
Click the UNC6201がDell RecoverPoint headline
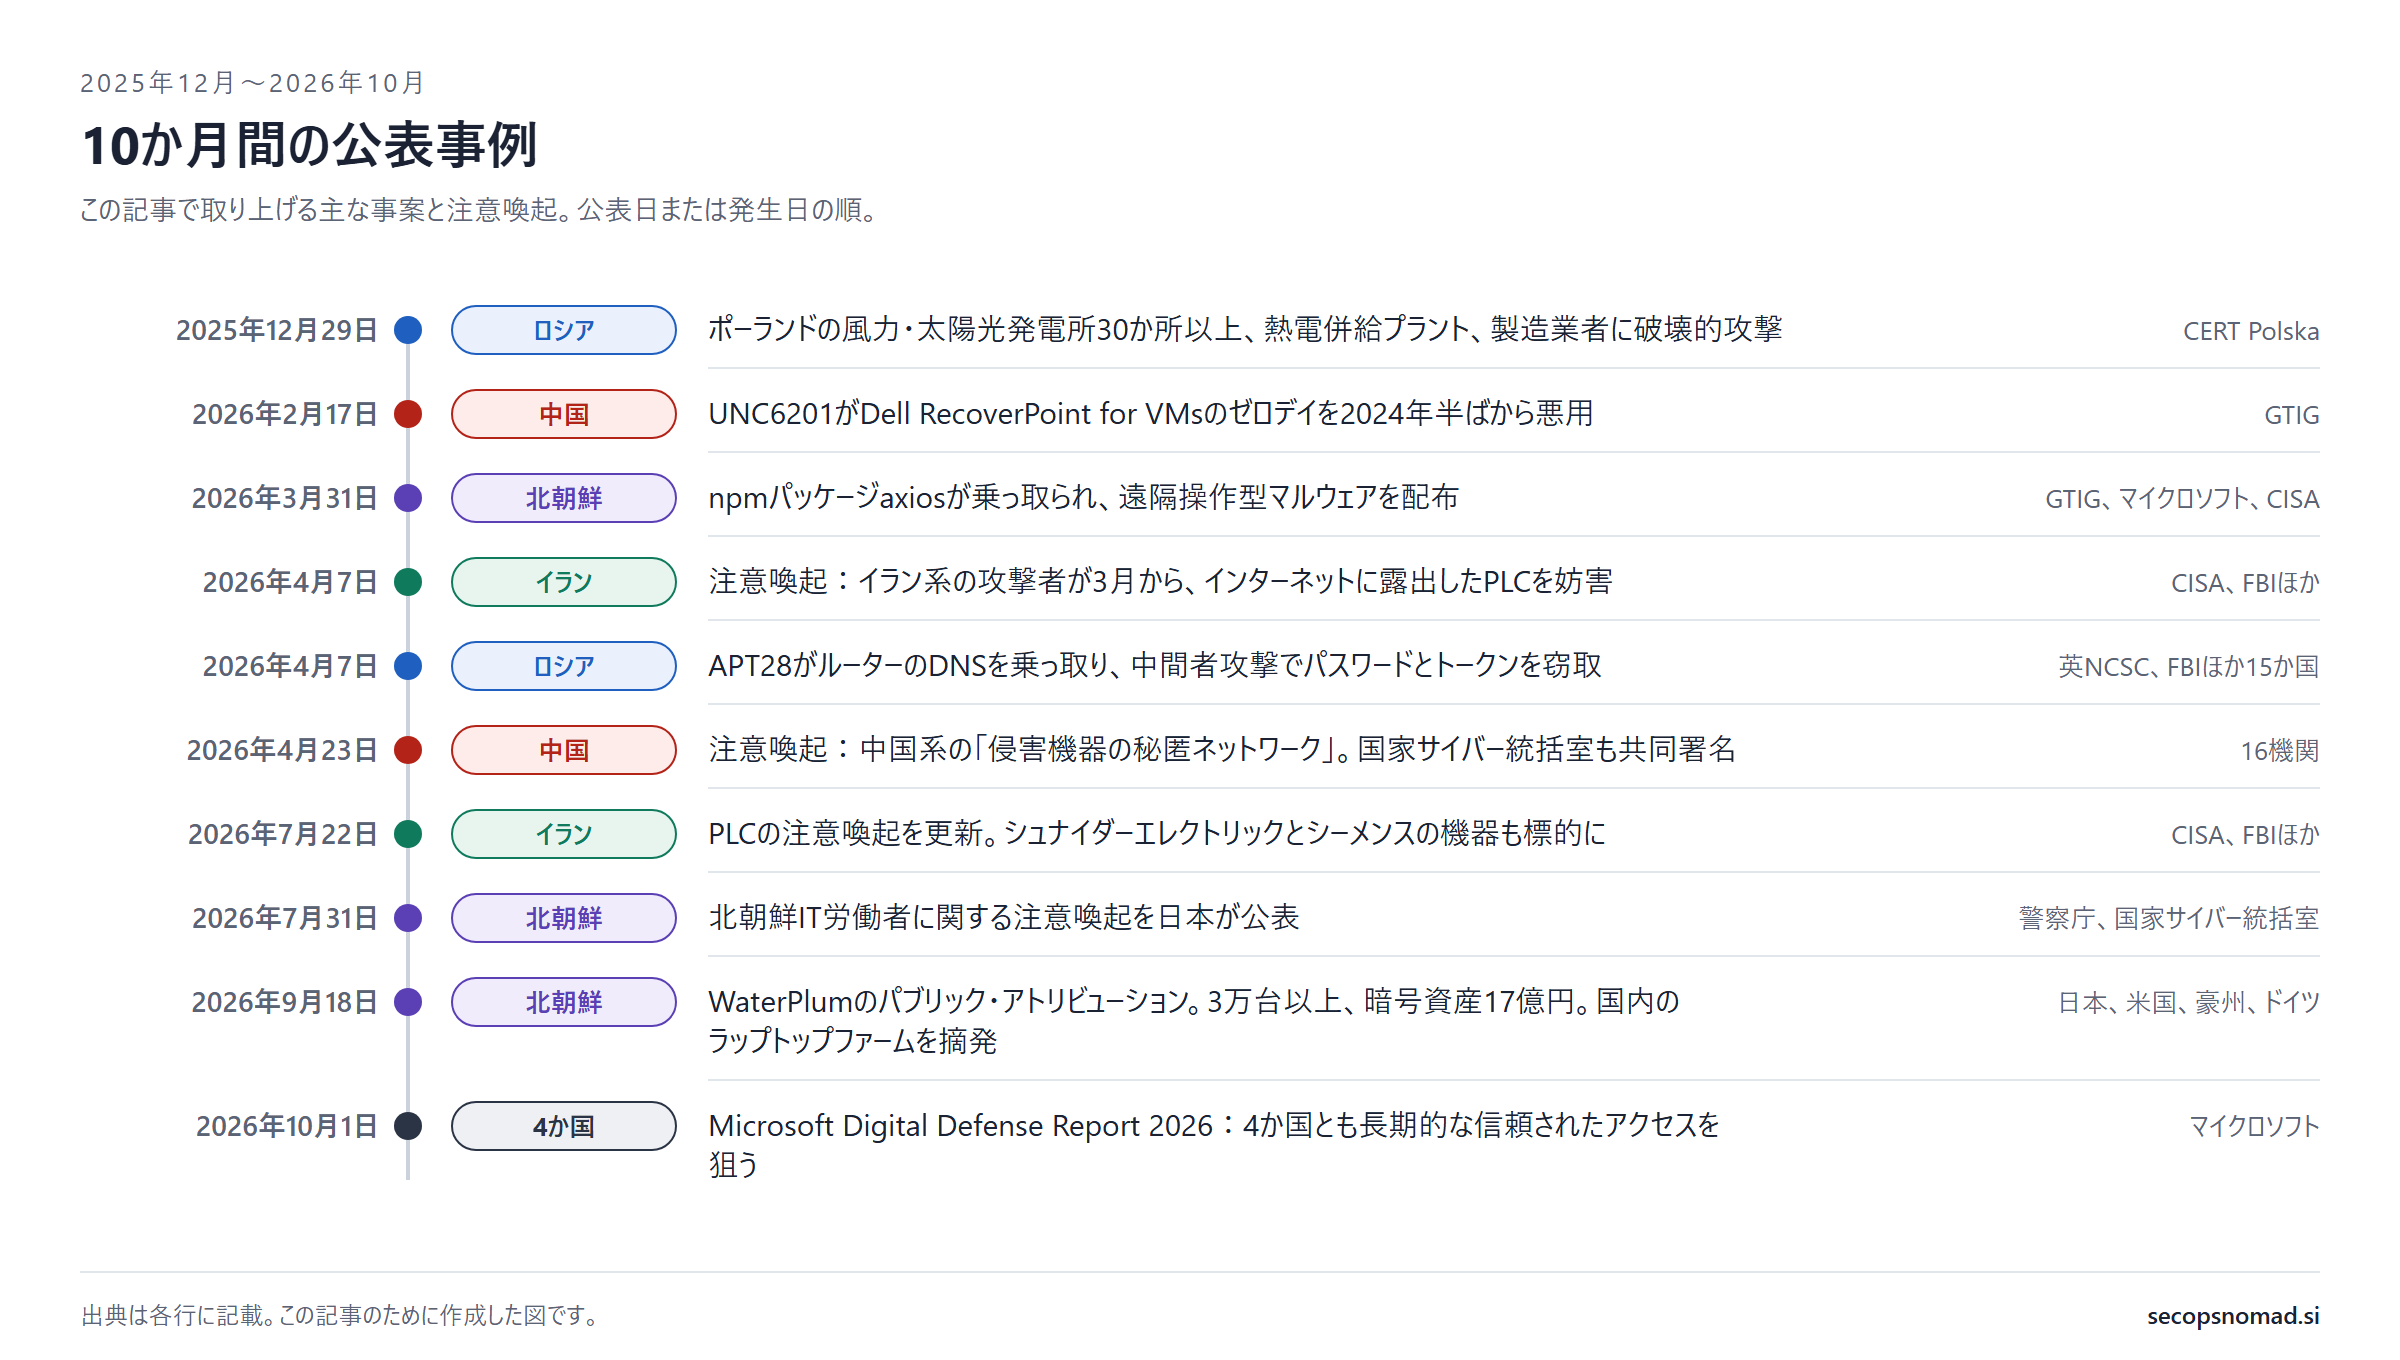1151,413
